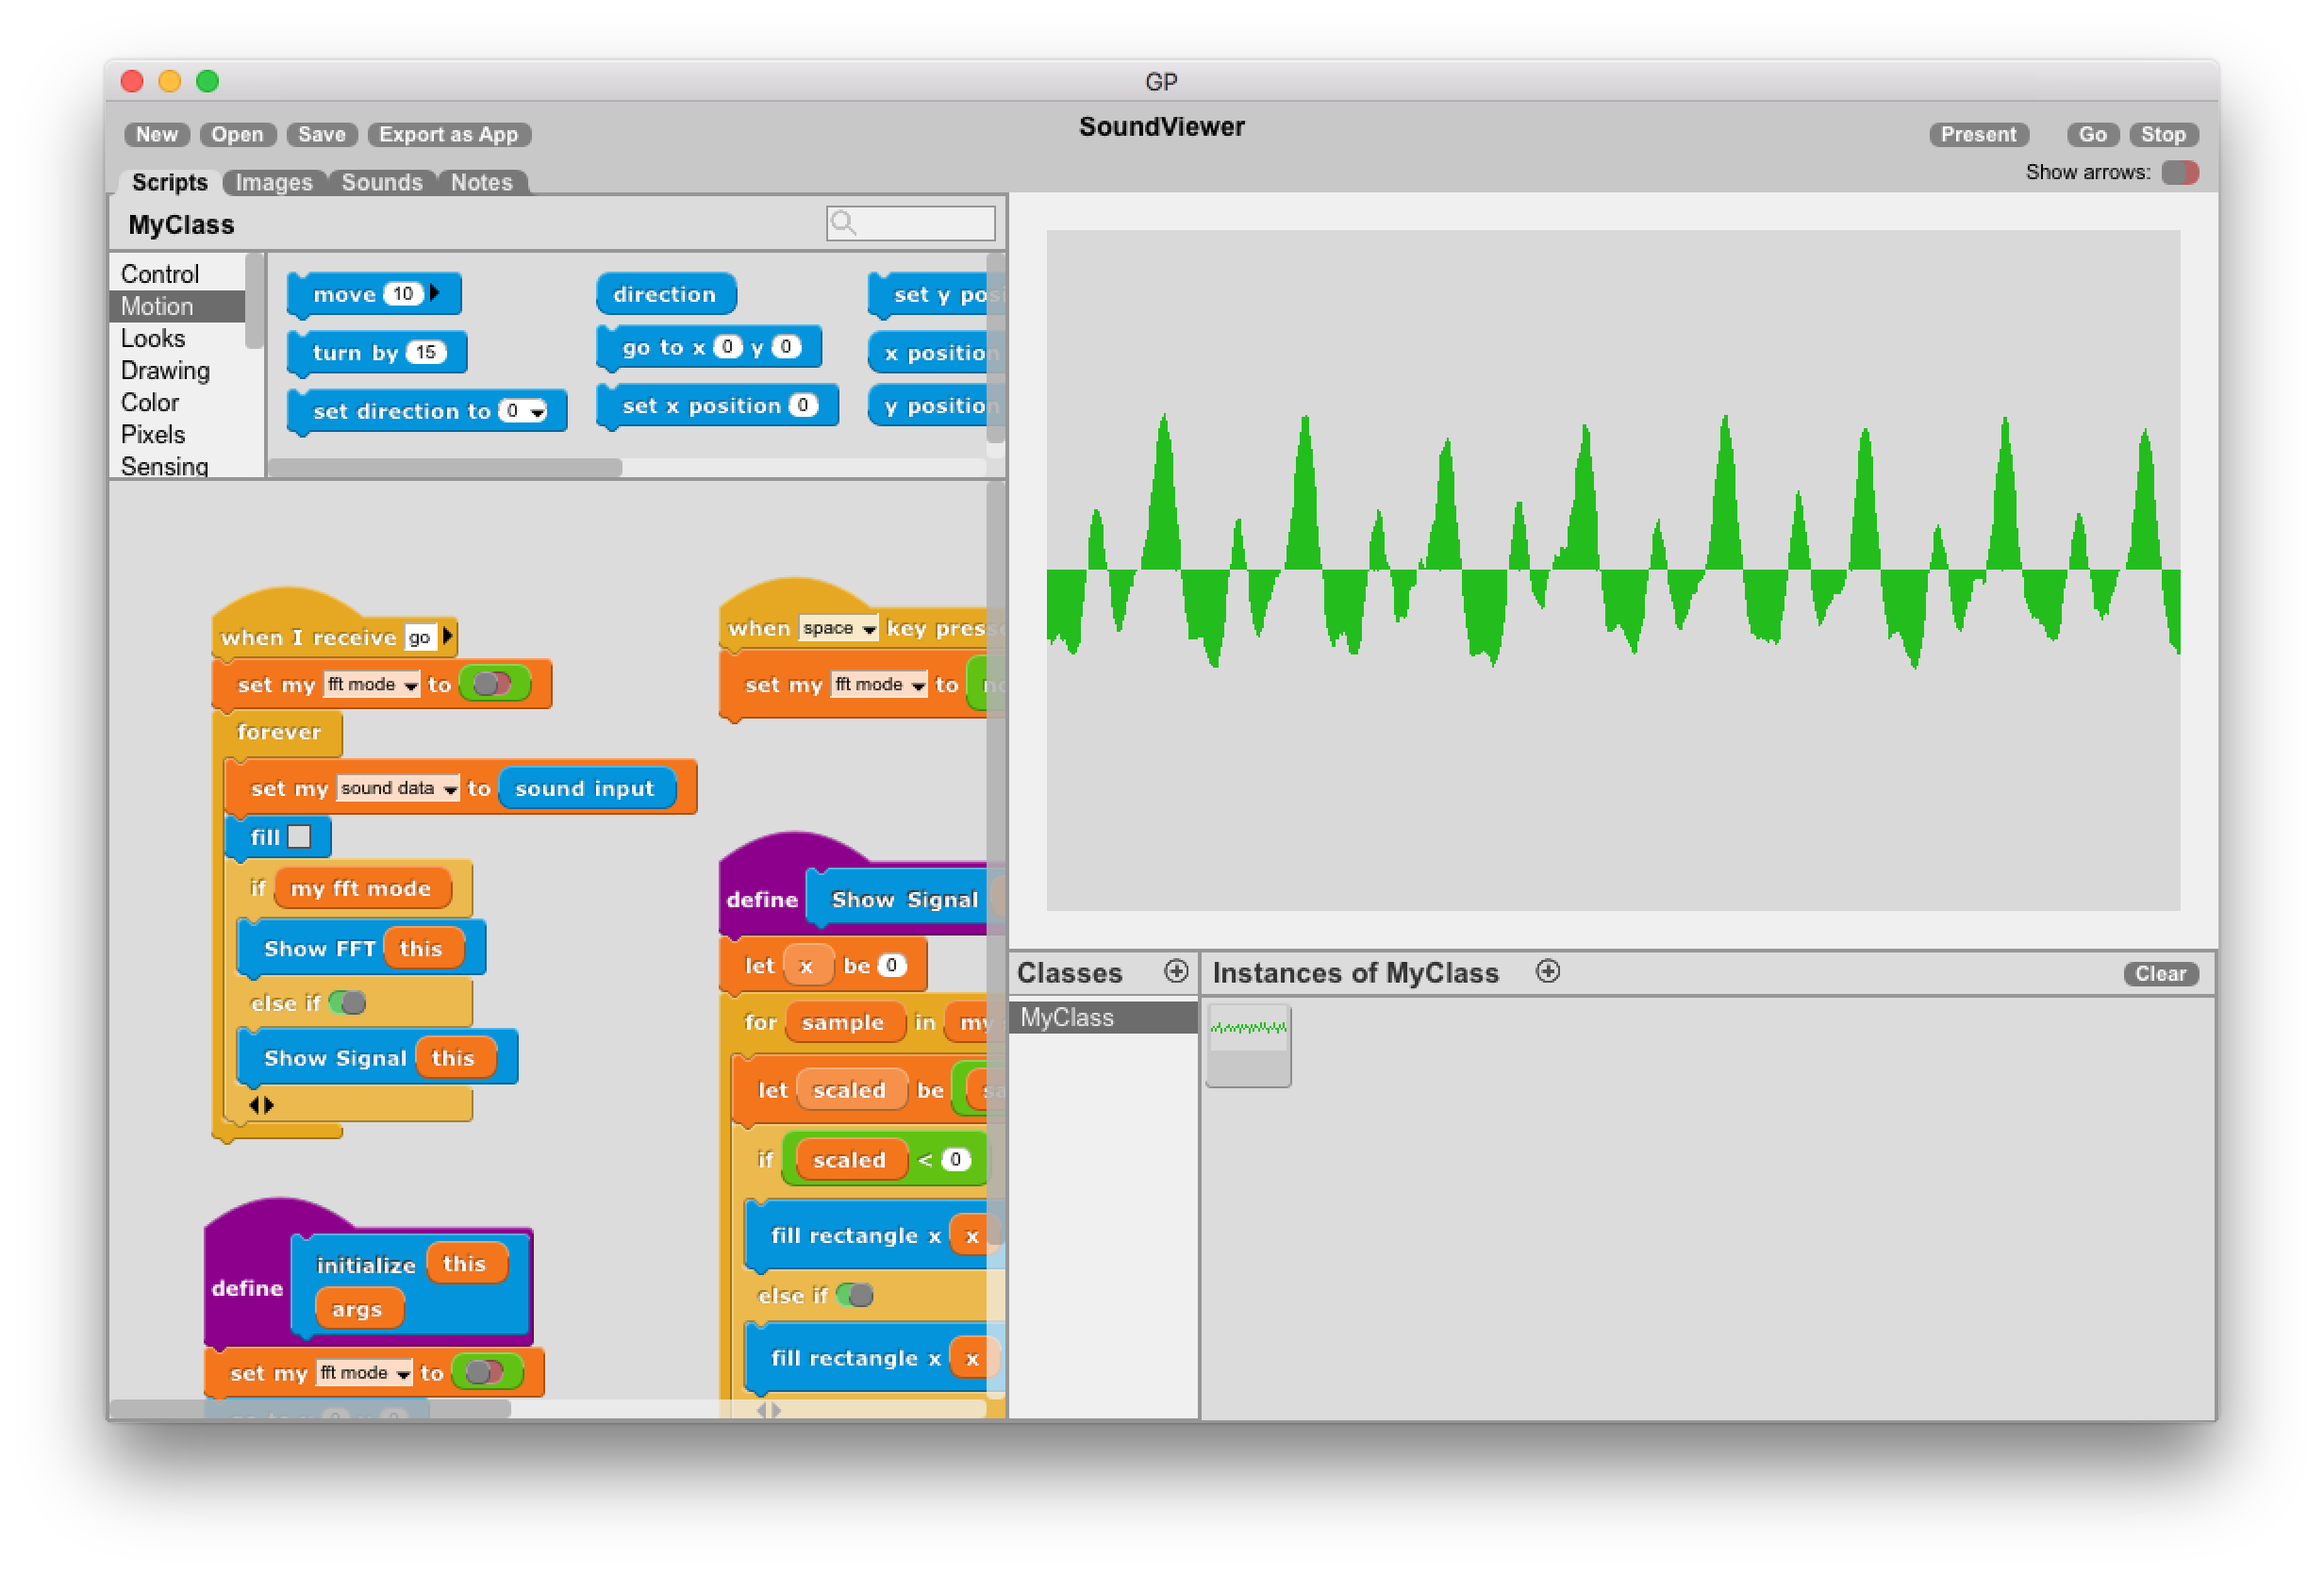This screenshot has height=1573, width=2324.
Task: Switch to the Images tab
Action: click(x=274, y=182)
